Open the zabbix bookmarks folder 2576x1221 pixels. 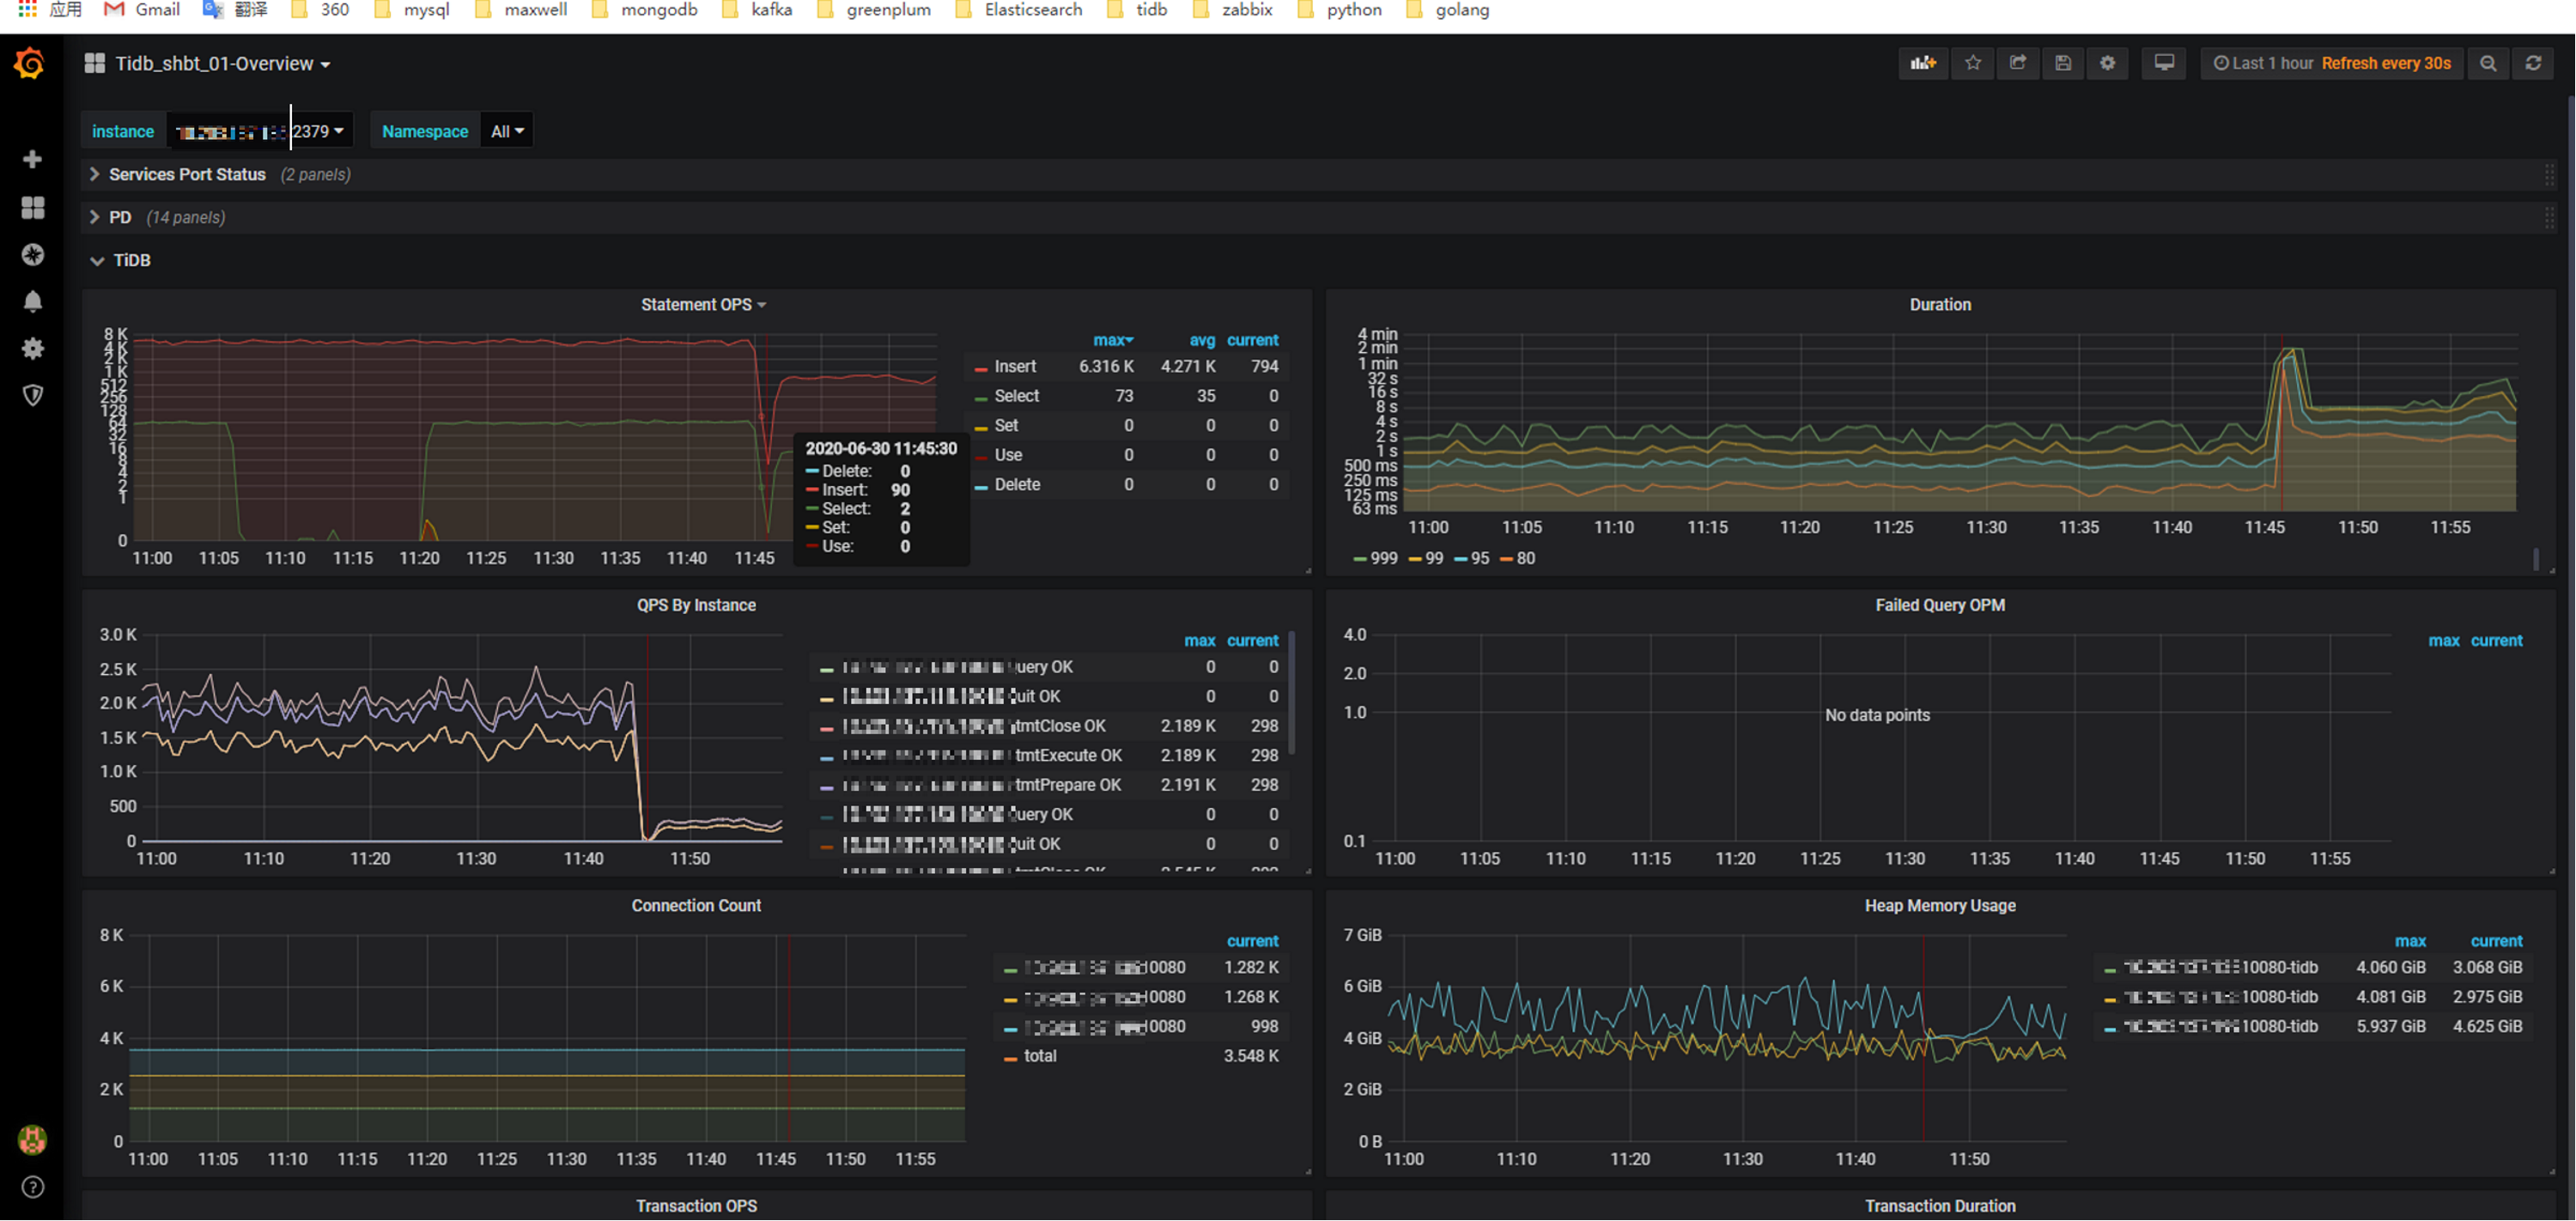tap(1233, 9)
